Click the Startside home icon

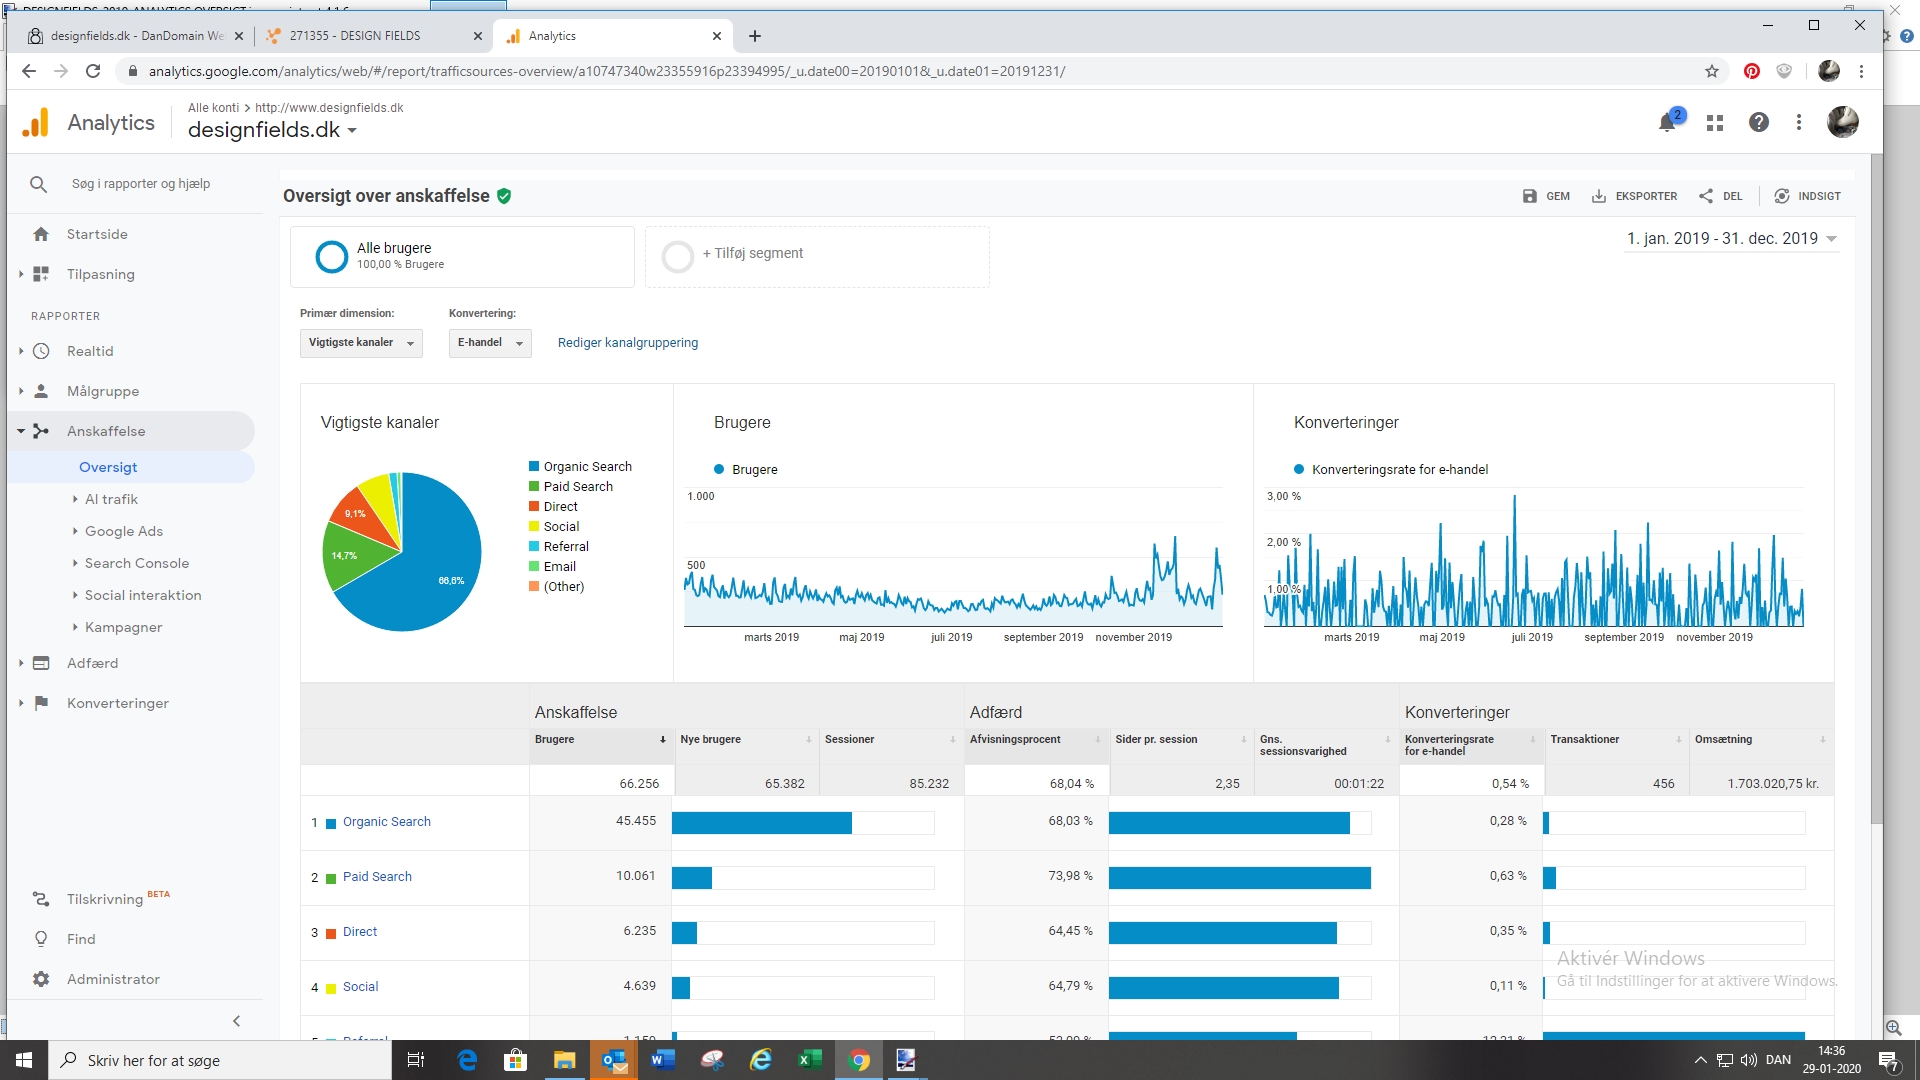tap(41, 234)
